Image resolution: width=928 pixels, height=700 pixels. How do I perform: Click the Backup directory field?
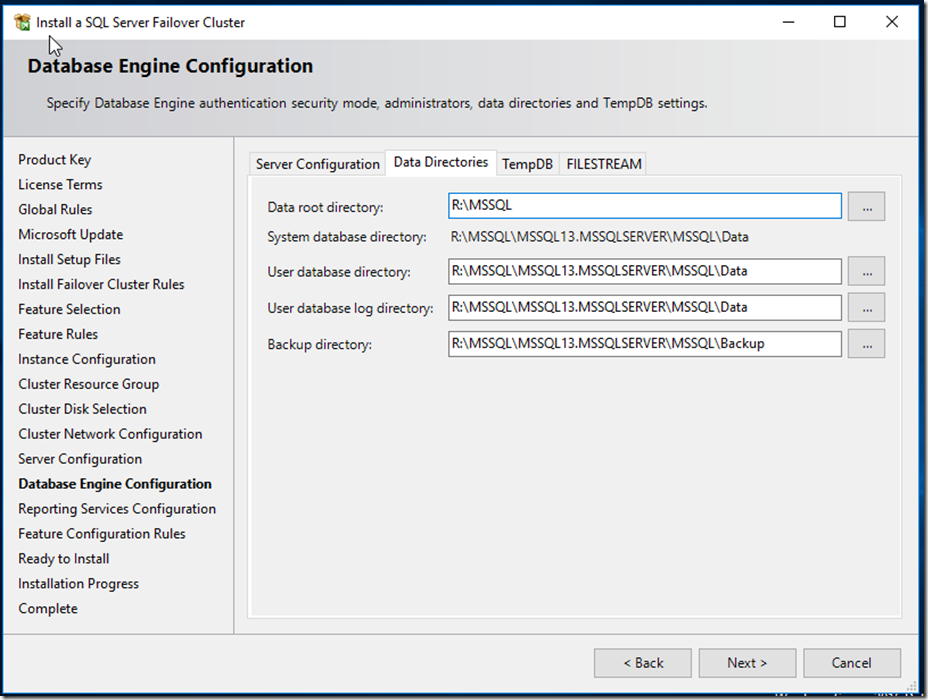point(645,344)
